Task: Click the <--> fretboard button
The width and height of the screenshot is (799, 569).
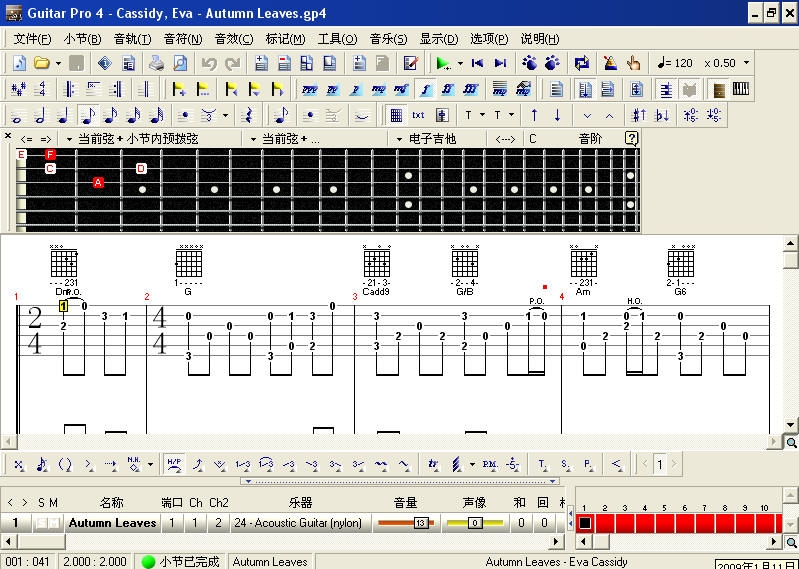Action: pos(505,139)
